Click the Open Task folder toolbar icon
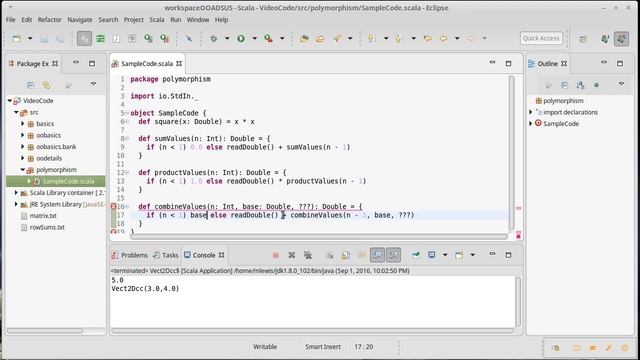 coord(320,38)
